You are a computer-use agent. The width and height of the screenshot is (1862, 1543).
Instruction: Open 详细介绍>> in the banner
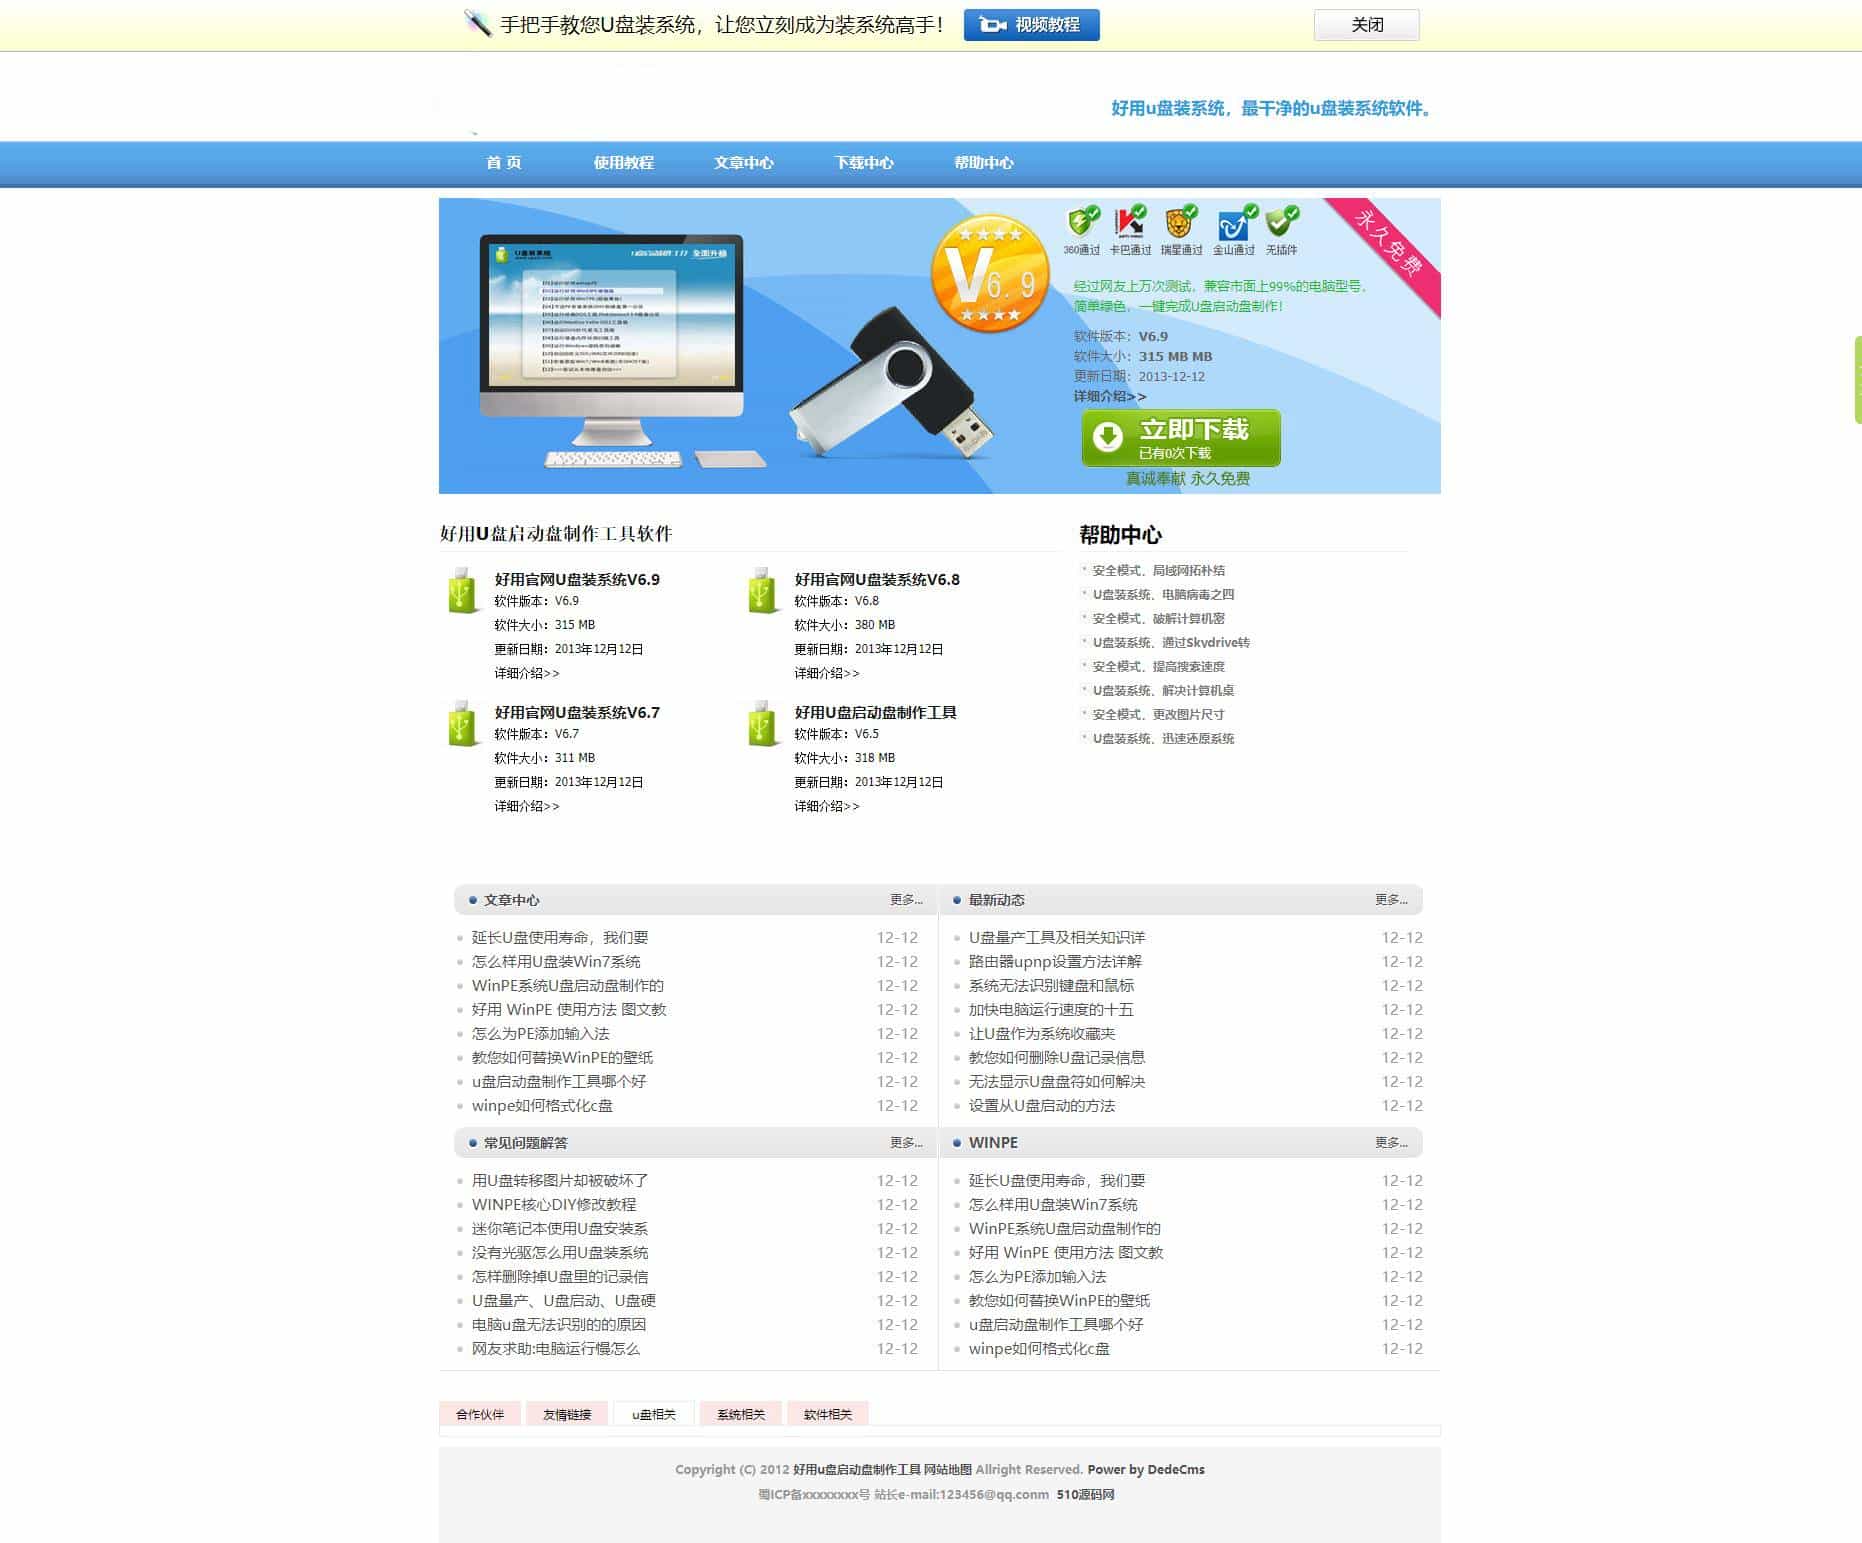point(1110,396)
